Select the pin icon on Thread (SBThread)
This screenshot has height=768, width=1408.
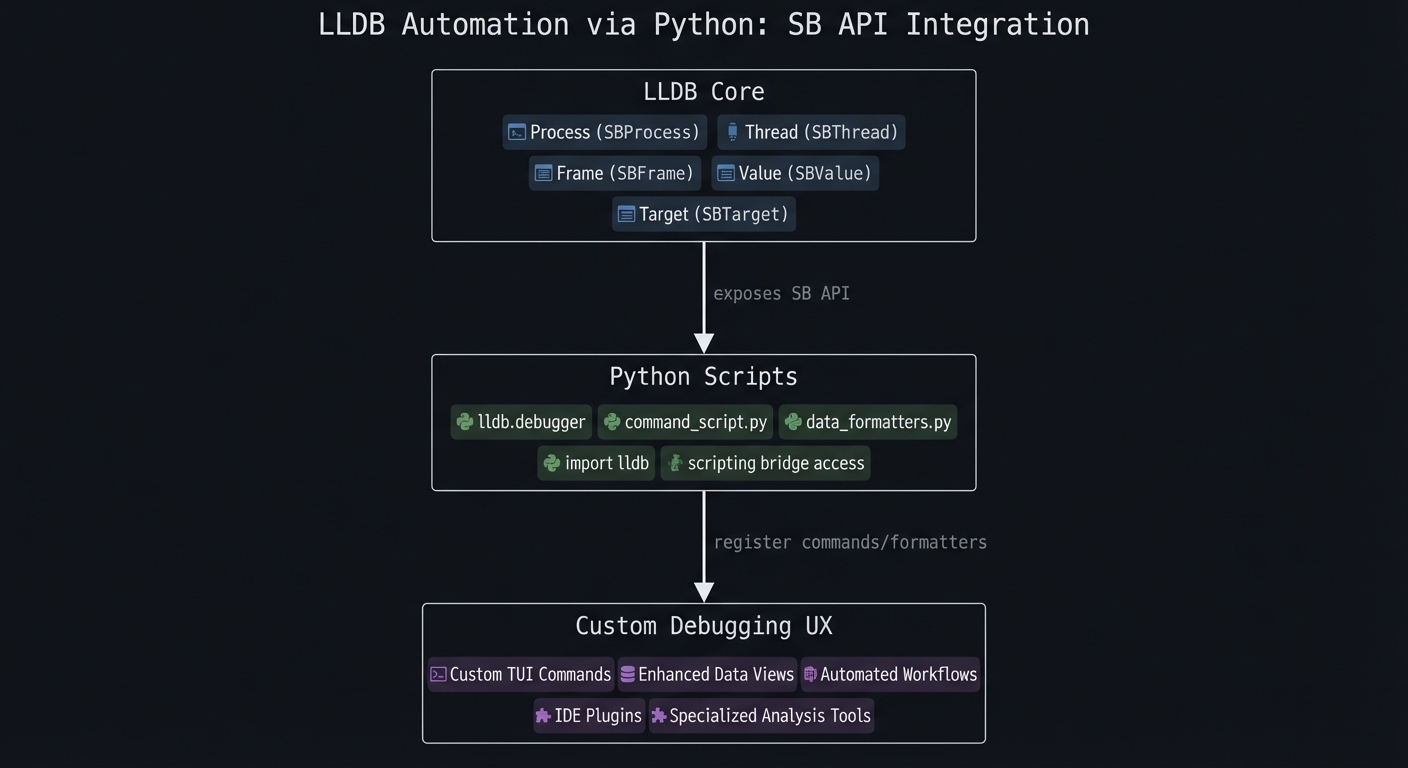coord(730,131)
